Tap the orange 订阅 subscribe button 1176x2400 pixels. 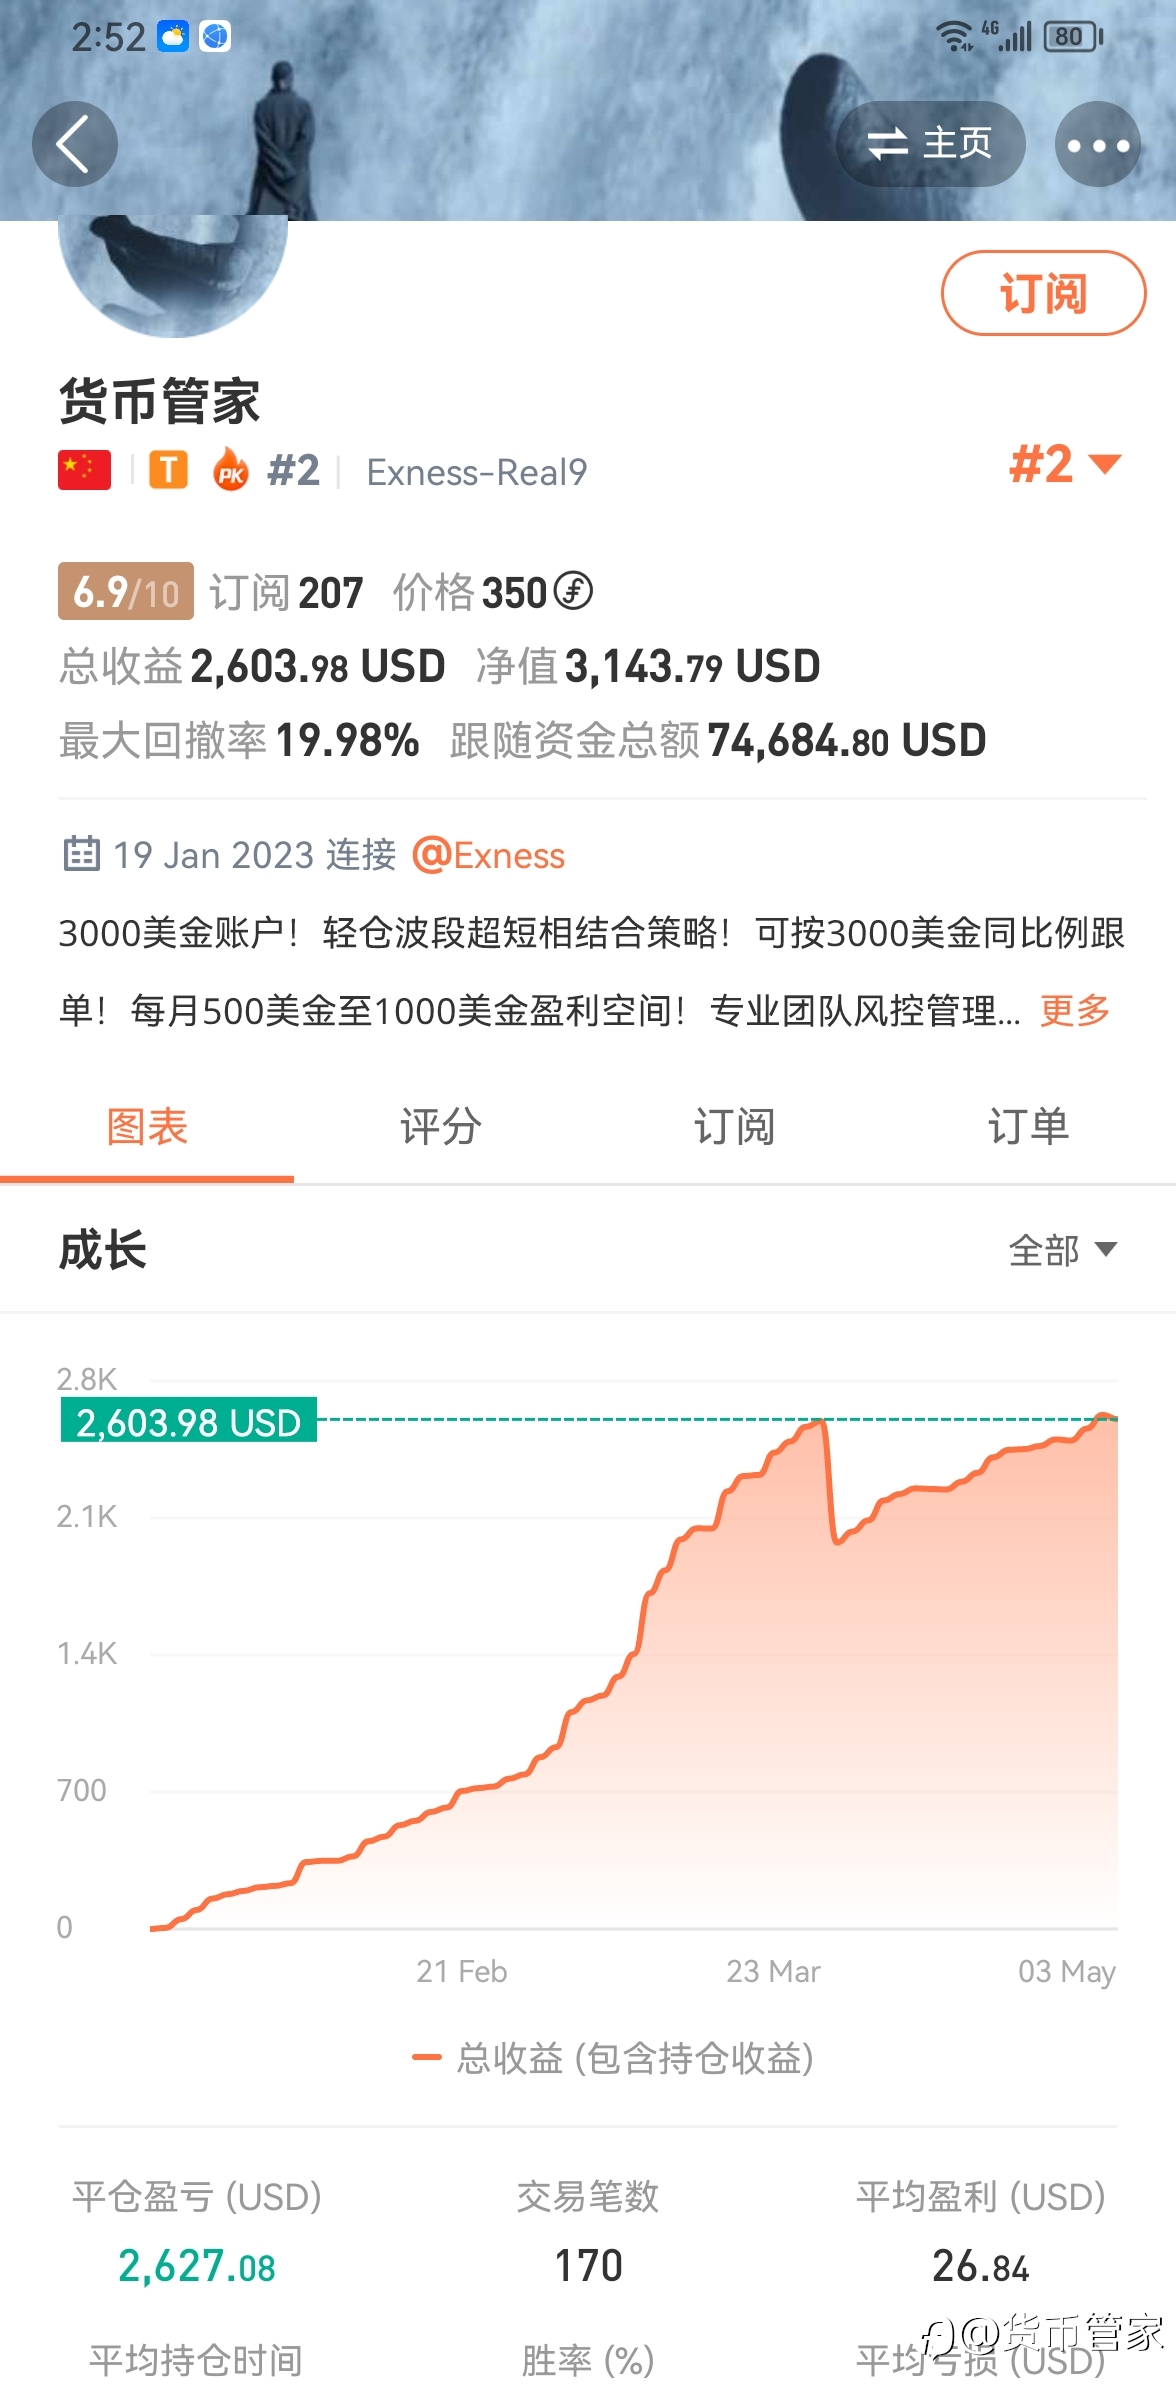(x=1043, y=293)
